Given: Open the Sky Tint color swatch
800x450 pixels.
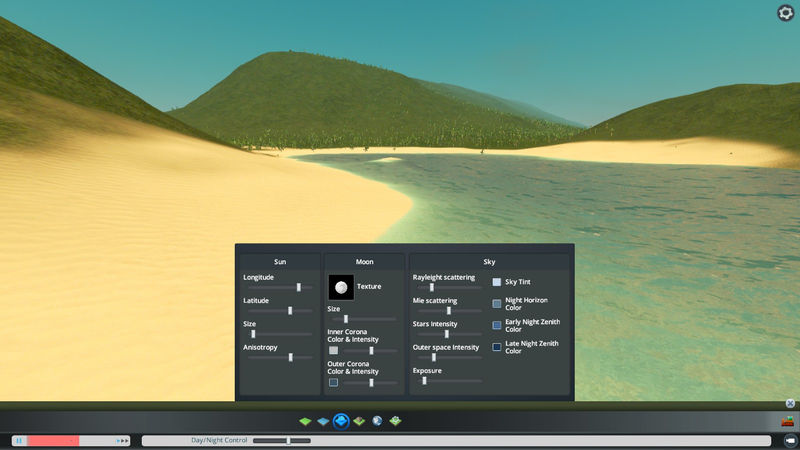Looking at the screenshot, I should pyautogui.click(x=497, y=282).
